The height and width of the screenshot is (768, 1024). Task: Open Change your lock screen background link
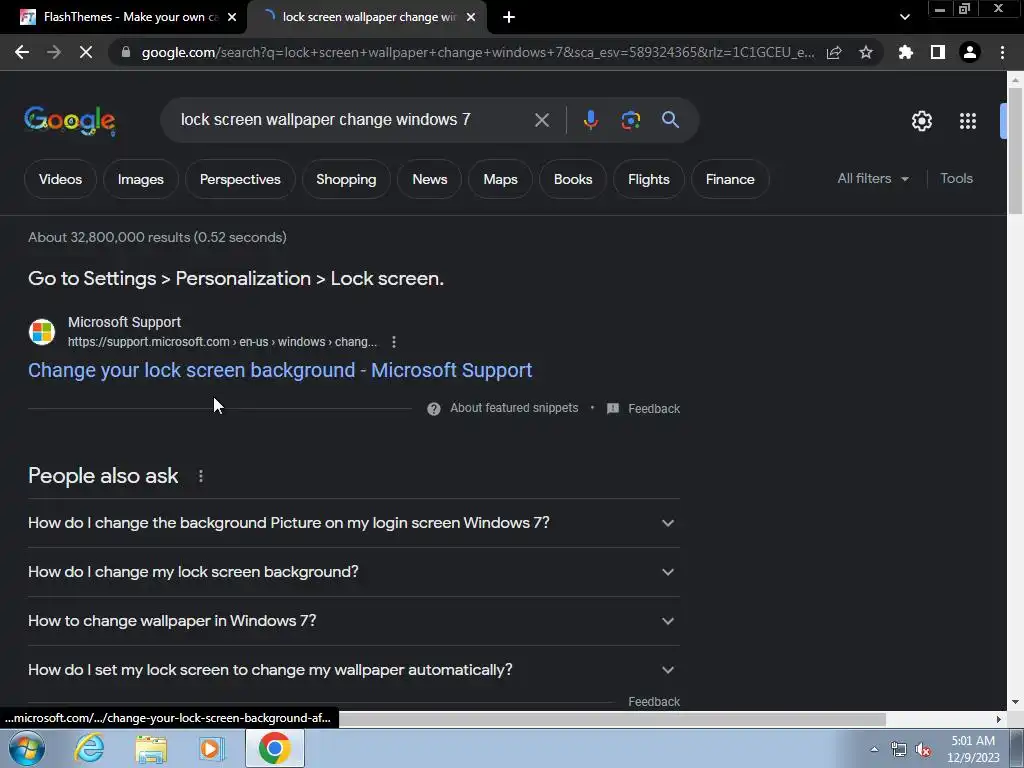pos(280,370)
